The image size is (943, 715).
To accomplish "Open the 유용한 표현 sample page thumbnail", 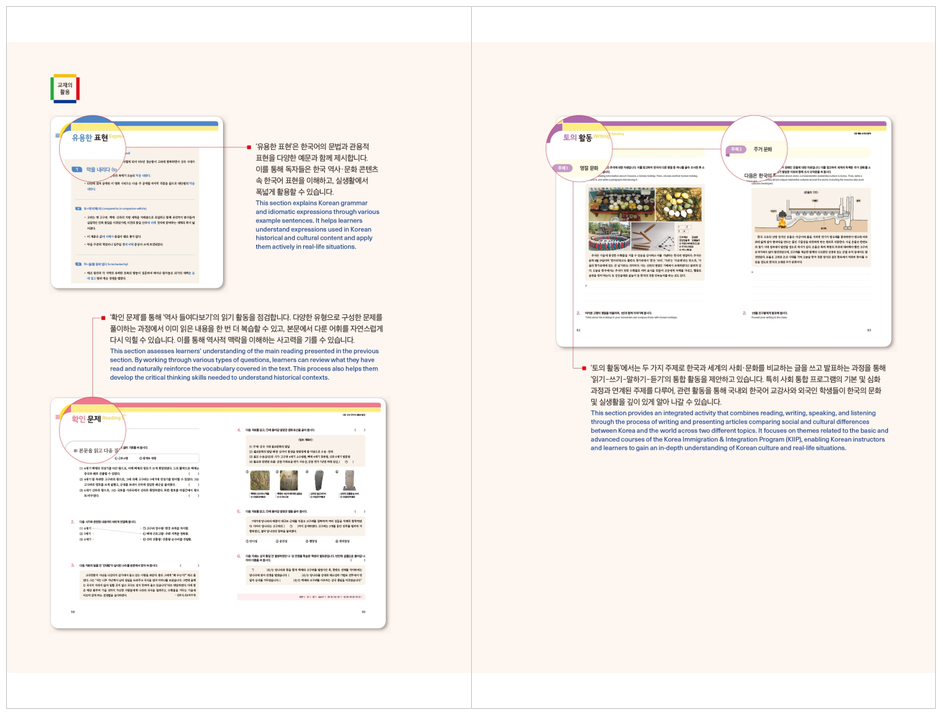I will click(x=137, y=203).
